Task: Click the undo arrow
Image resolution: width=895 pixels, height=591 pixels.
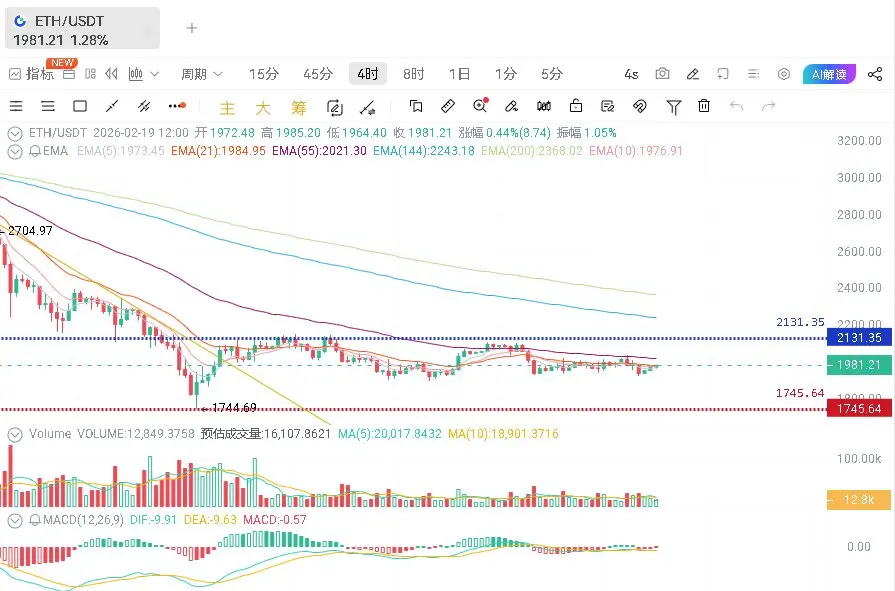Action: 736,106
